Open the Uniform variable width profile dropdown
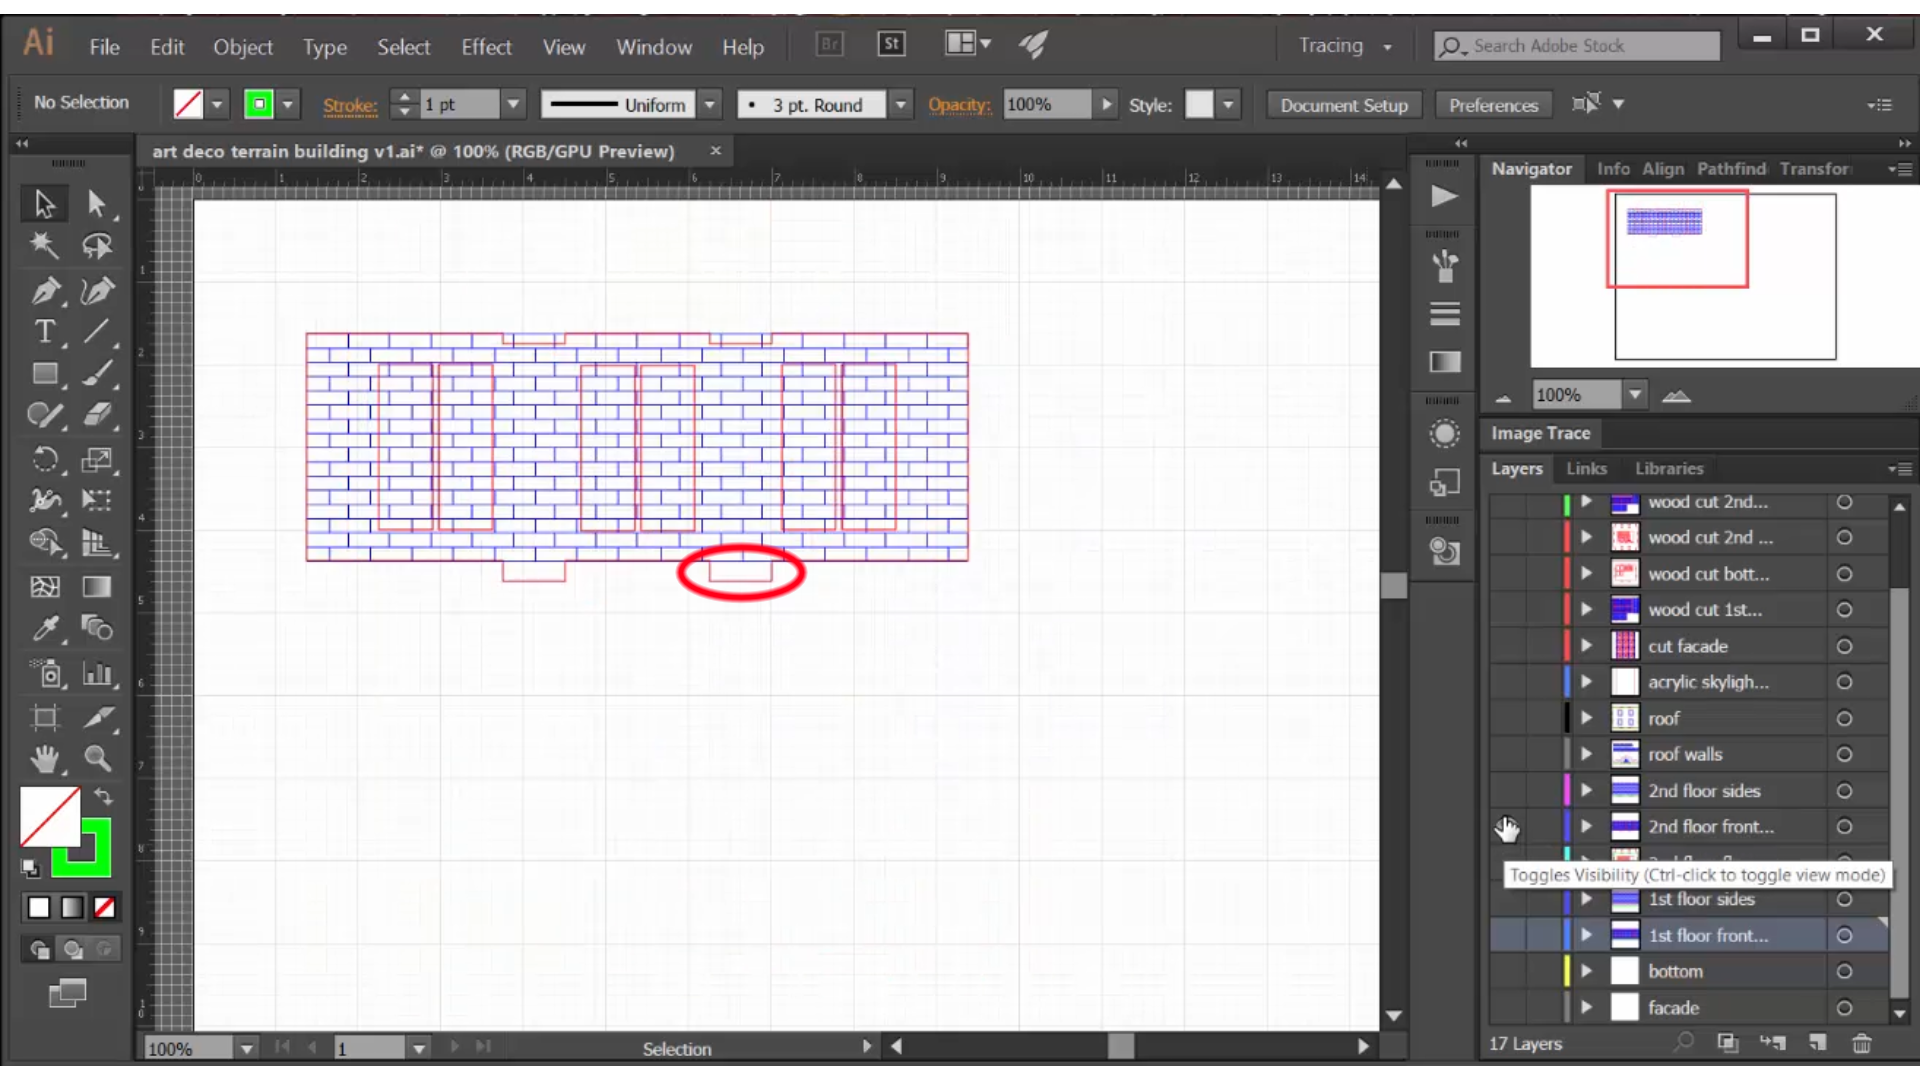 (x=710, y=104)
